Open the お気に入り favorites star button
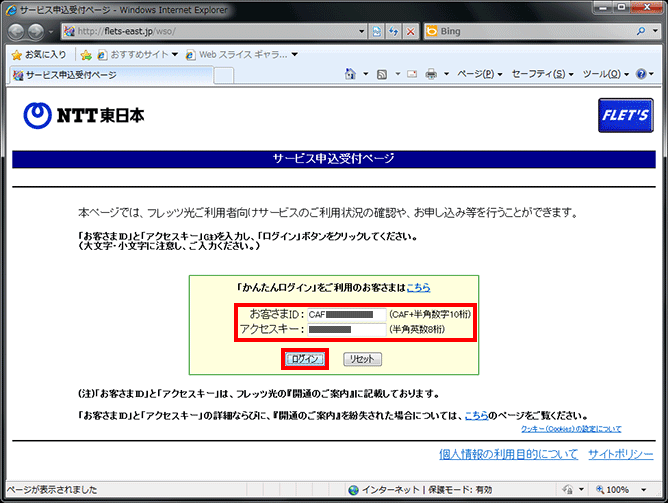Viewport: 668px width, 503px height. [39, 55]
